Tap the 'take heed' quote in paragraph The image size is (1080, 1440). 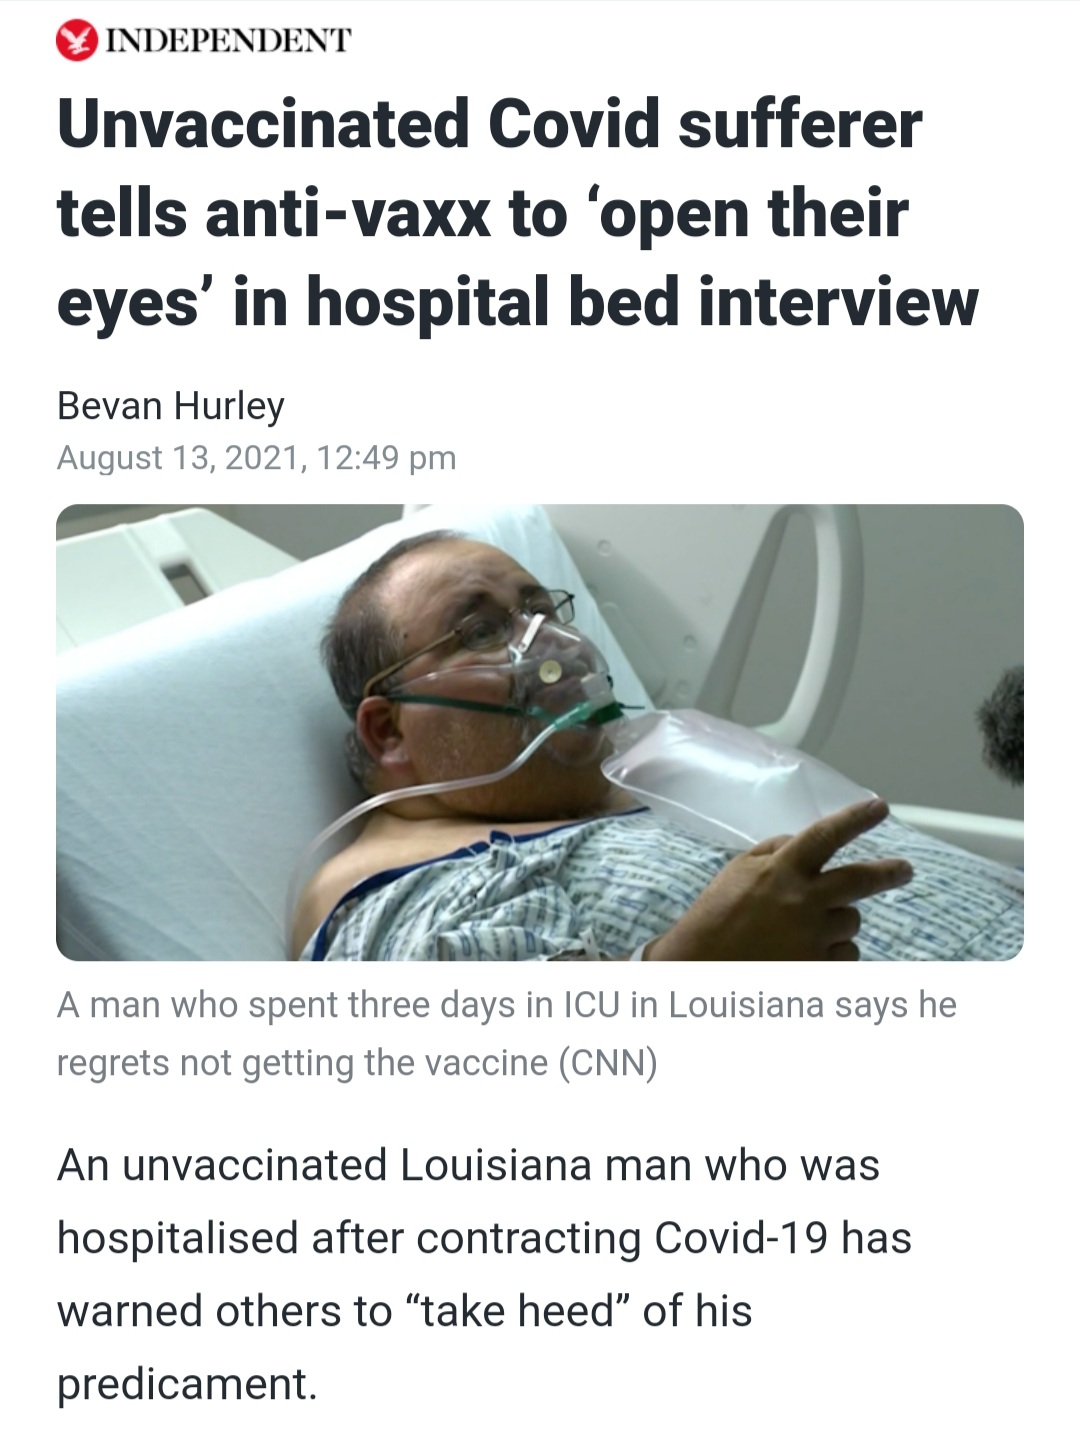(517, 1311)
